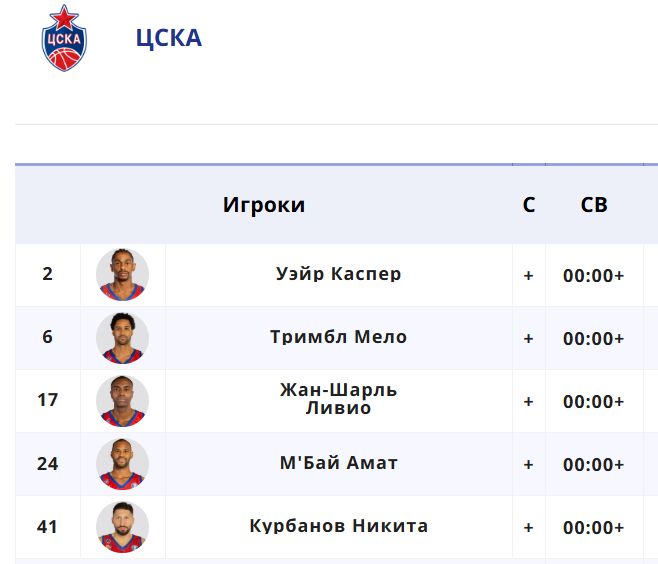Click the plus sign in М'Бай Амат's row

pos(528,465)
